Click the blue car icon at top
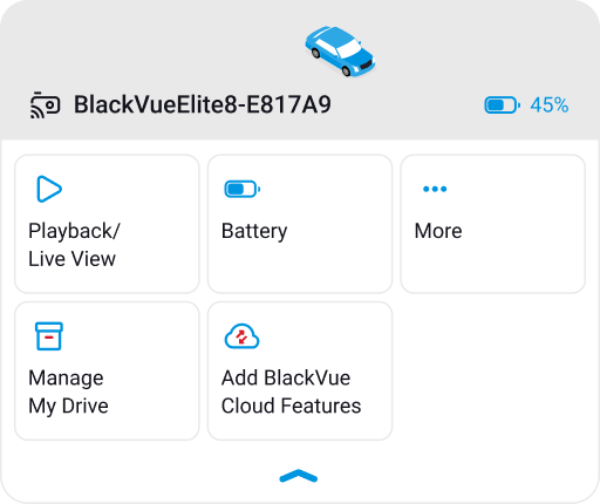The width and height of the screenshot is (600, 504). tap(340, 51)
